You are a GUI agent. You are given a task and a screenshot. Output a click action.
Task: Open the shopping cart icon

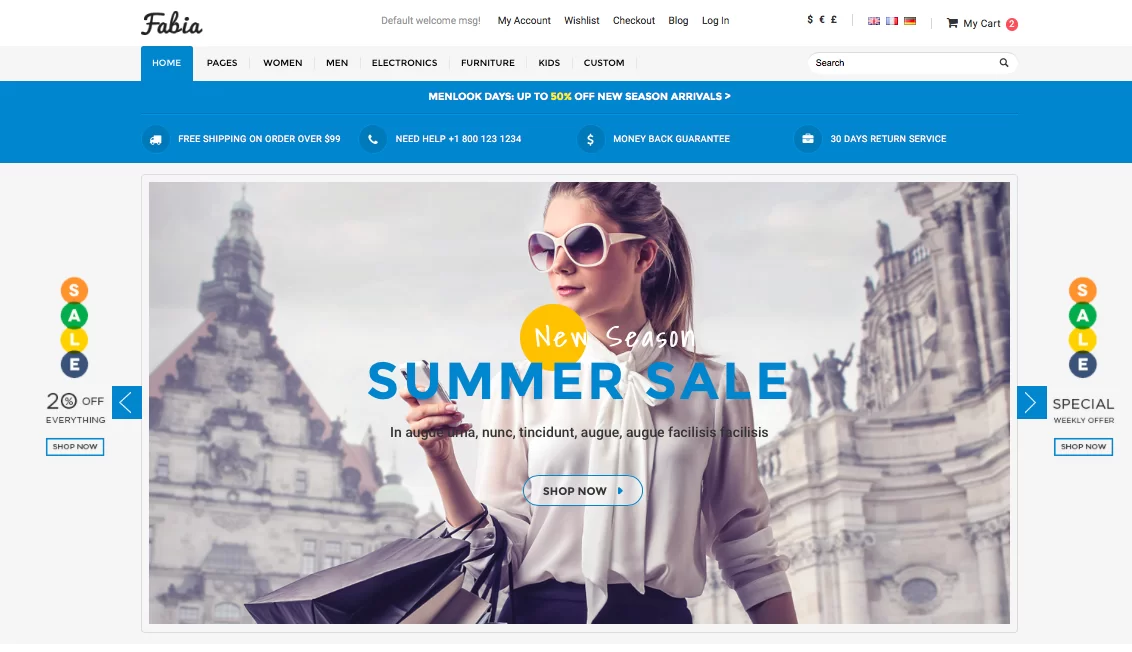click(x=952, y=23)
